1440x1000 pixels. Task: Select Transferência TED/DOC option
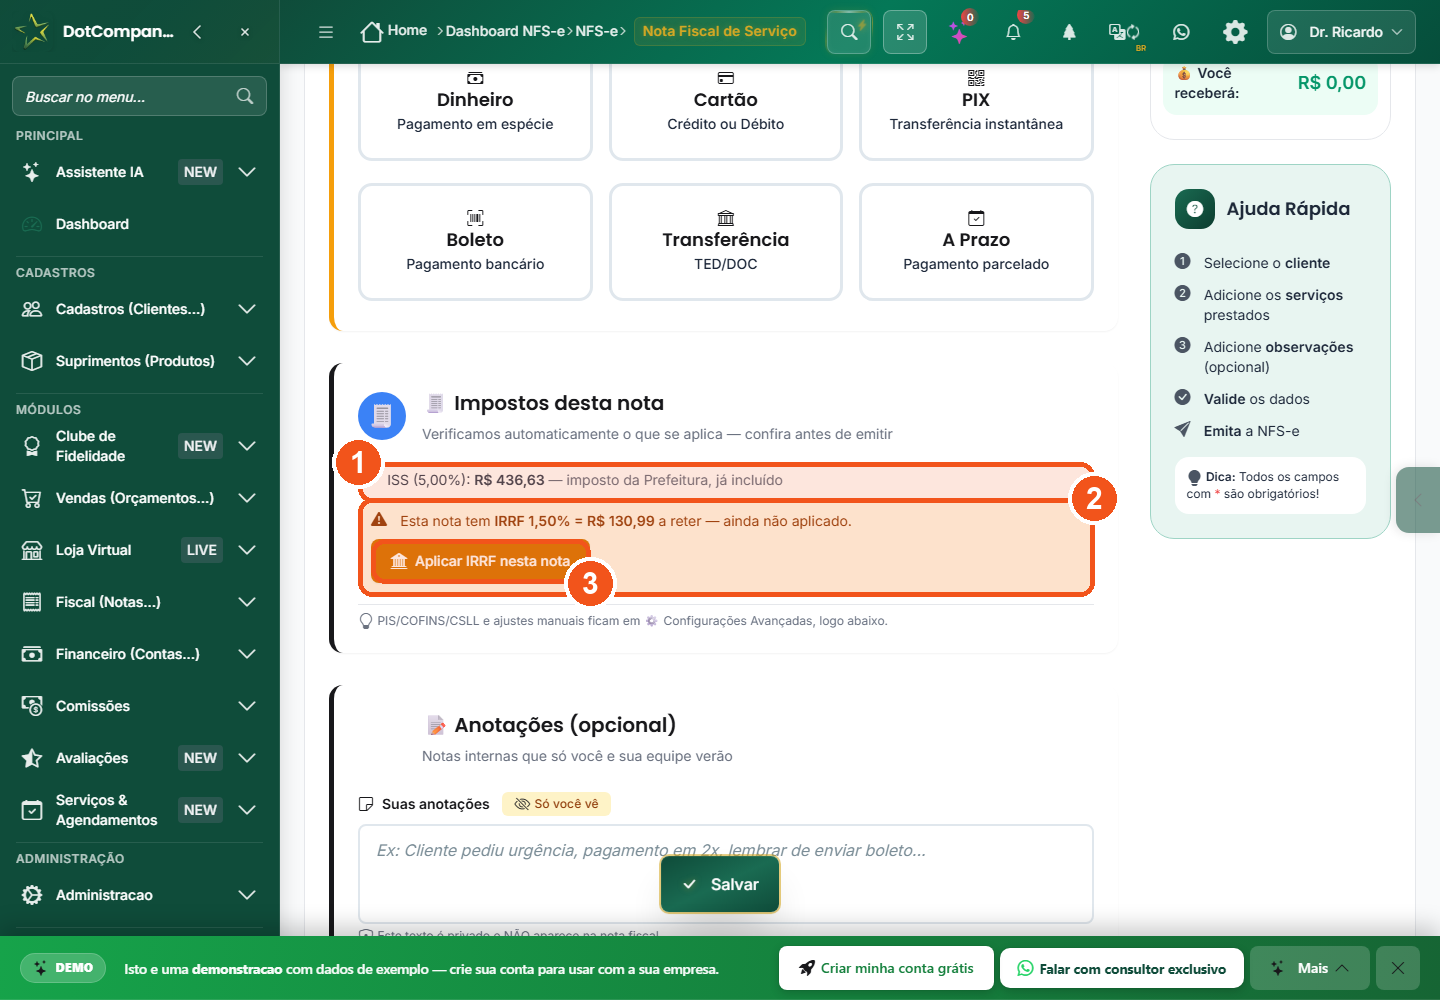tap(726, 242)
